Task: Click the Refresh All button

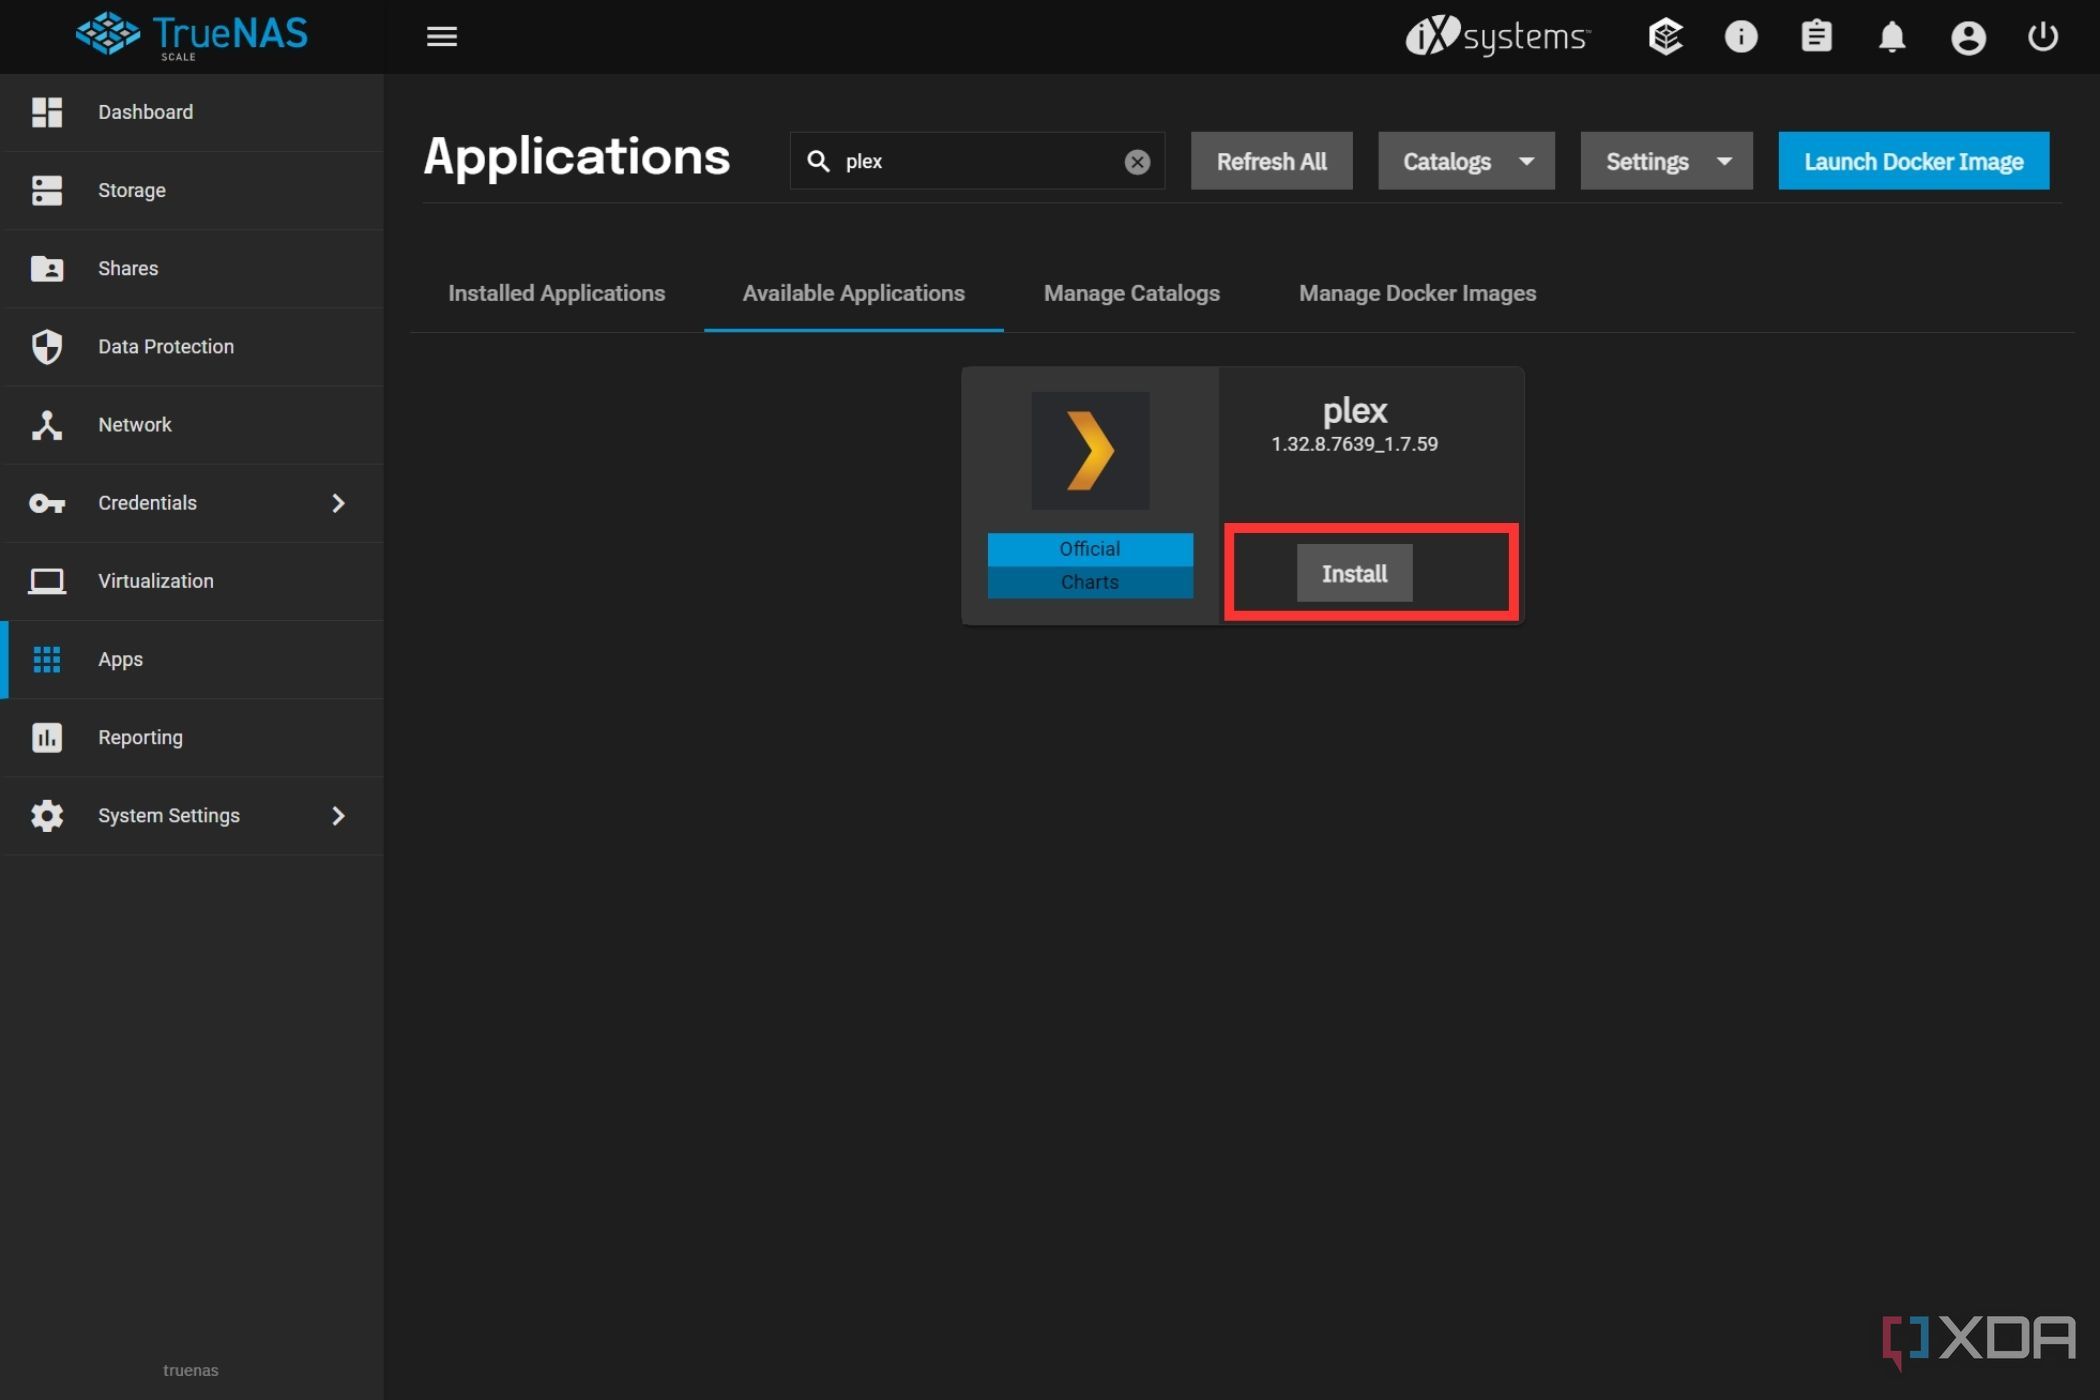Action: click(1271, 161)
